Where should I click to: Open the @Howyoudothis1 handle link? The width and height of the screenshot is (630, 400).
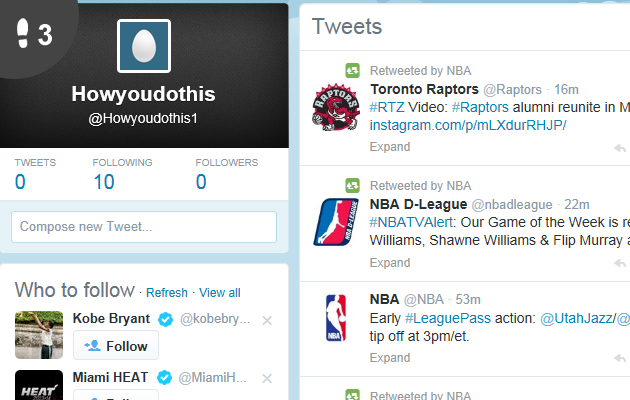coord(143,118)
